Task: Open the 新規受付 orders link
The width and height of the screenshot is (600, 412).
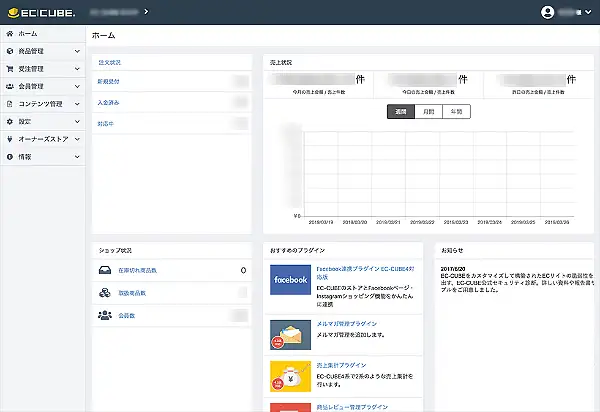Action: coord(109,81)
